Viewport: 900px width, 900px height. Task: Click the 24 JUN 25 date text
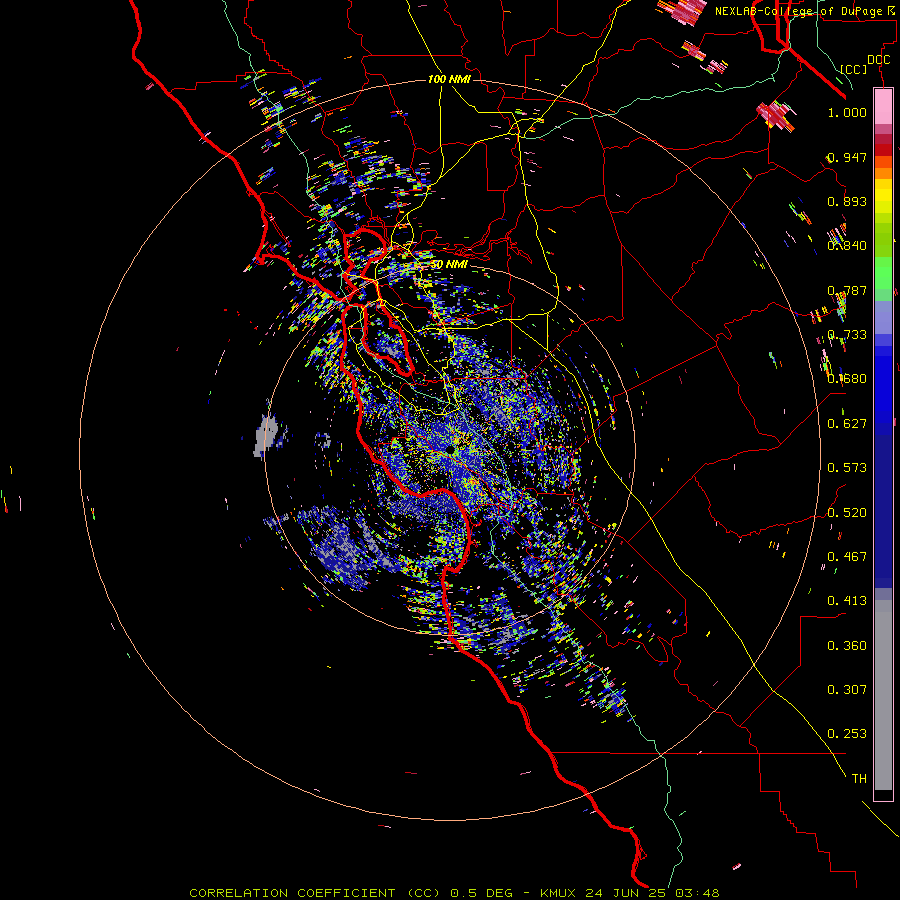pyautogui.click(x=626, y=893)
